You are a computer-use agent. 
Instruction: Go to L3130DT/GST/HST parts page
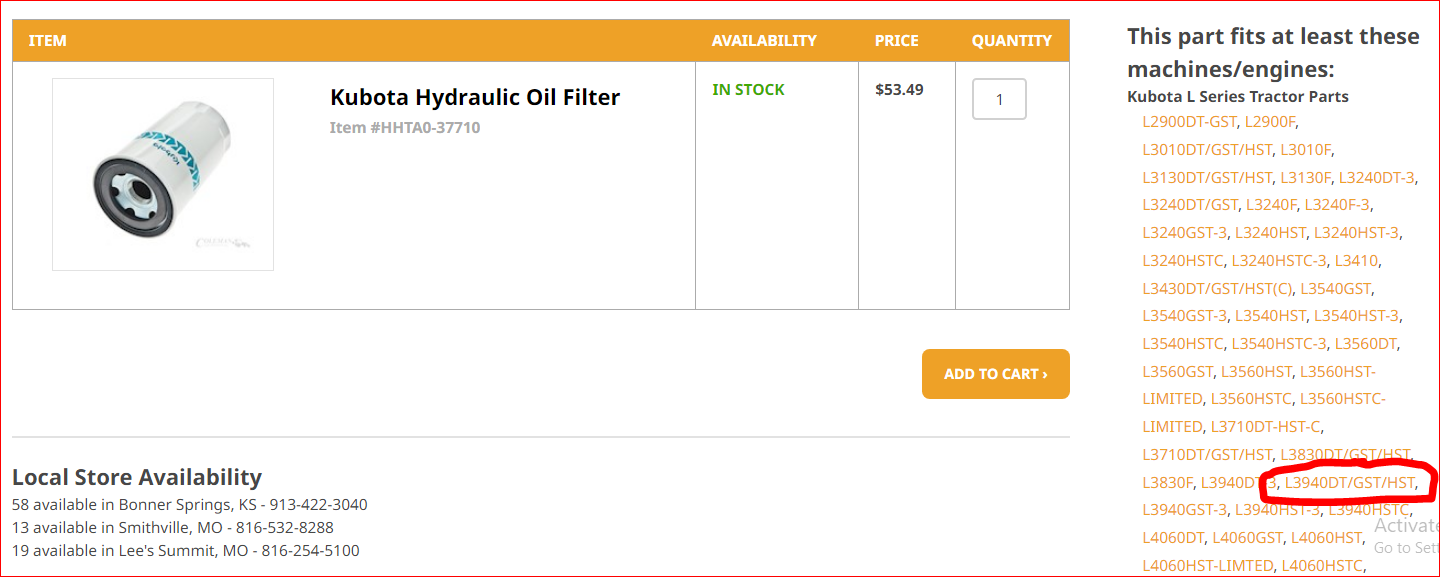coord(1207,178)
